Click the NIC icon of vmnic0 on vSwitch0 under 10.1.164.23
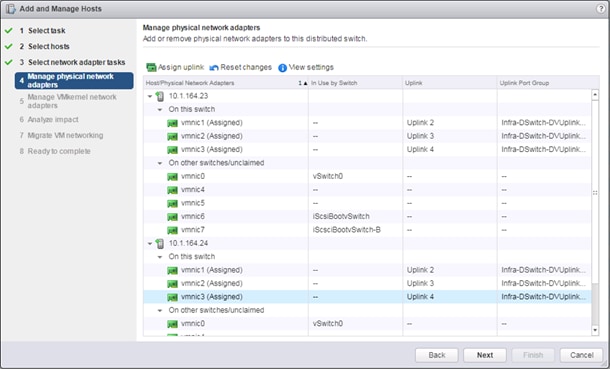The width and height of the screenshot is (610, 369). click(172, 177)
